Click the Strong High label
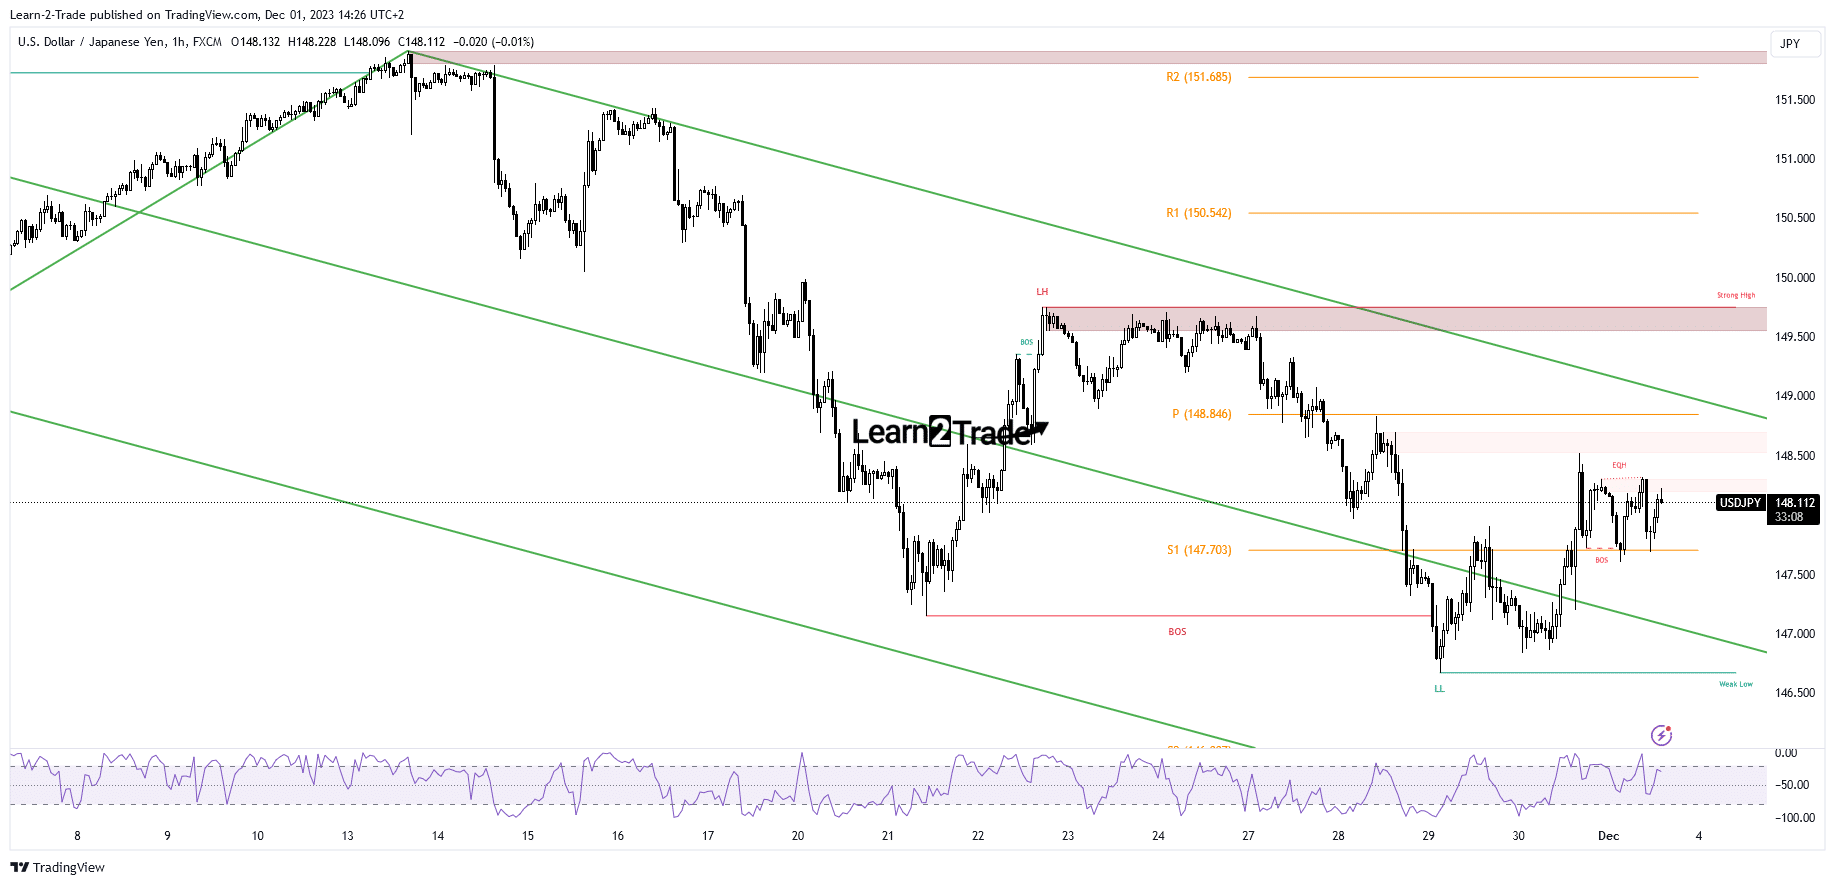 pos(1736,295)
